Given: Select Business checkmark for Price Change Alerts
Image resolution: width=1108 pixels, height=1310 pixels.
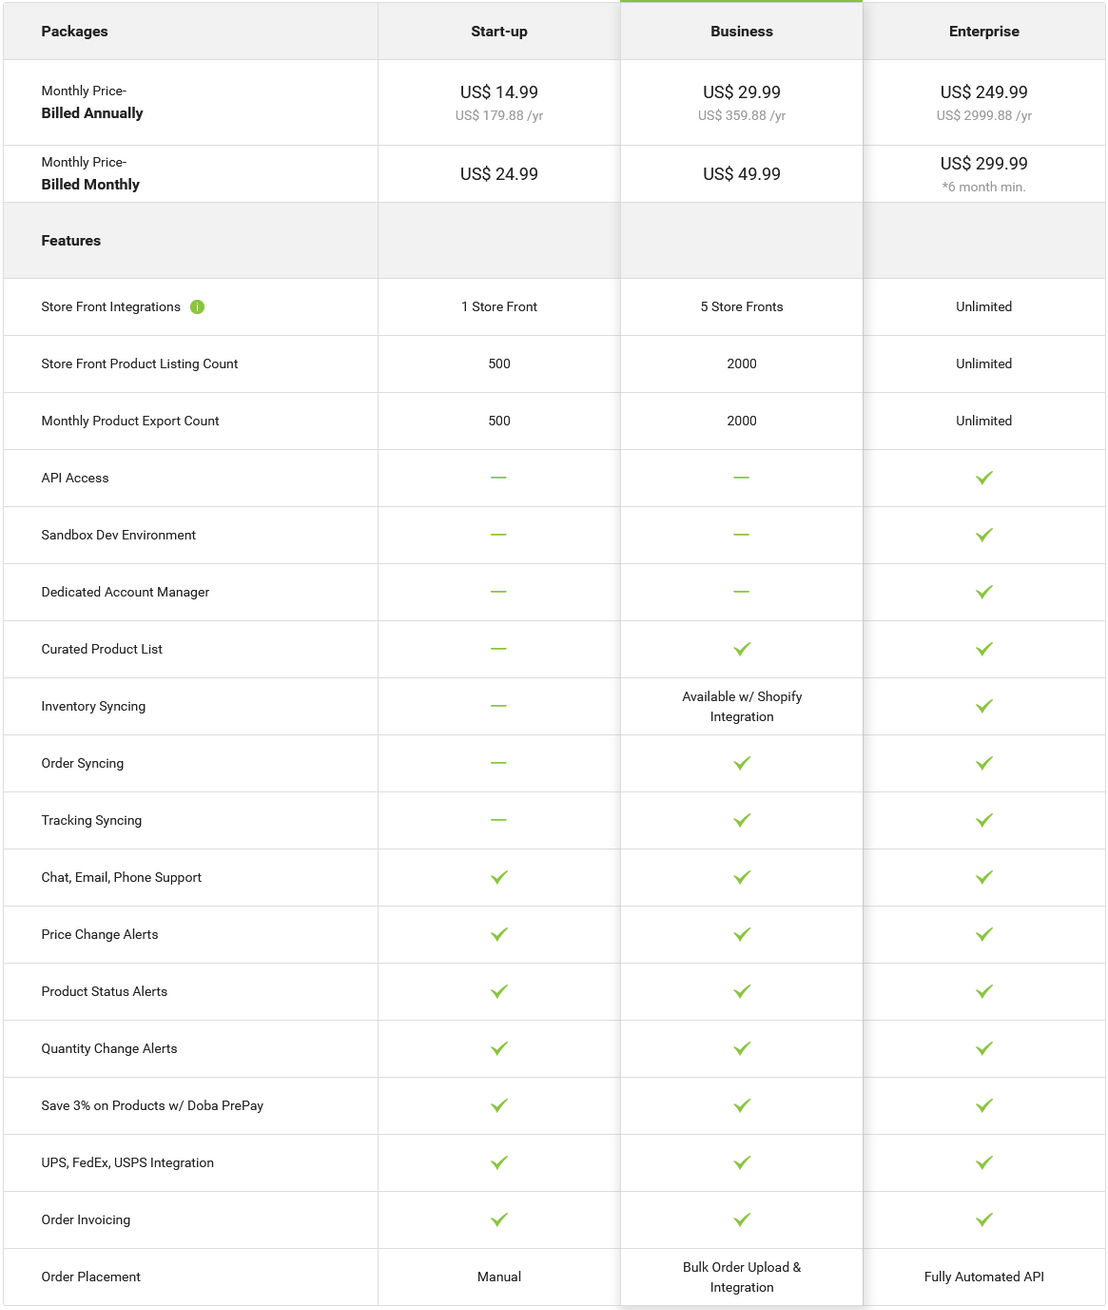Looking at the screenshot, I should 742,934.
